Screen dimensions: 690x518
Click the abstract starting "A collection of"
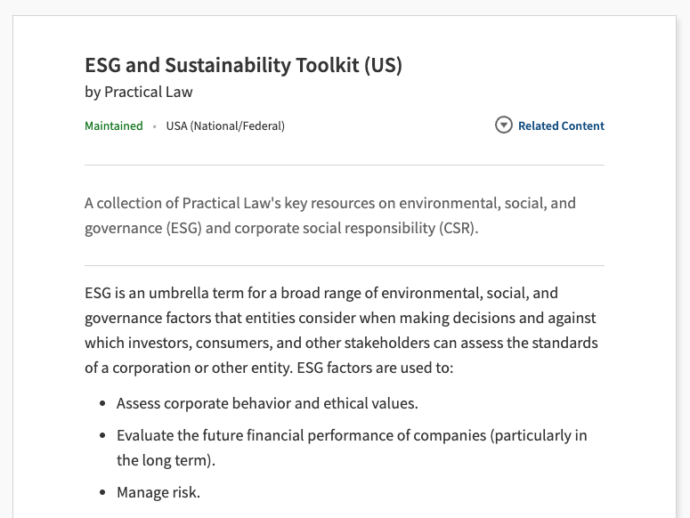(x=330, y=214)
